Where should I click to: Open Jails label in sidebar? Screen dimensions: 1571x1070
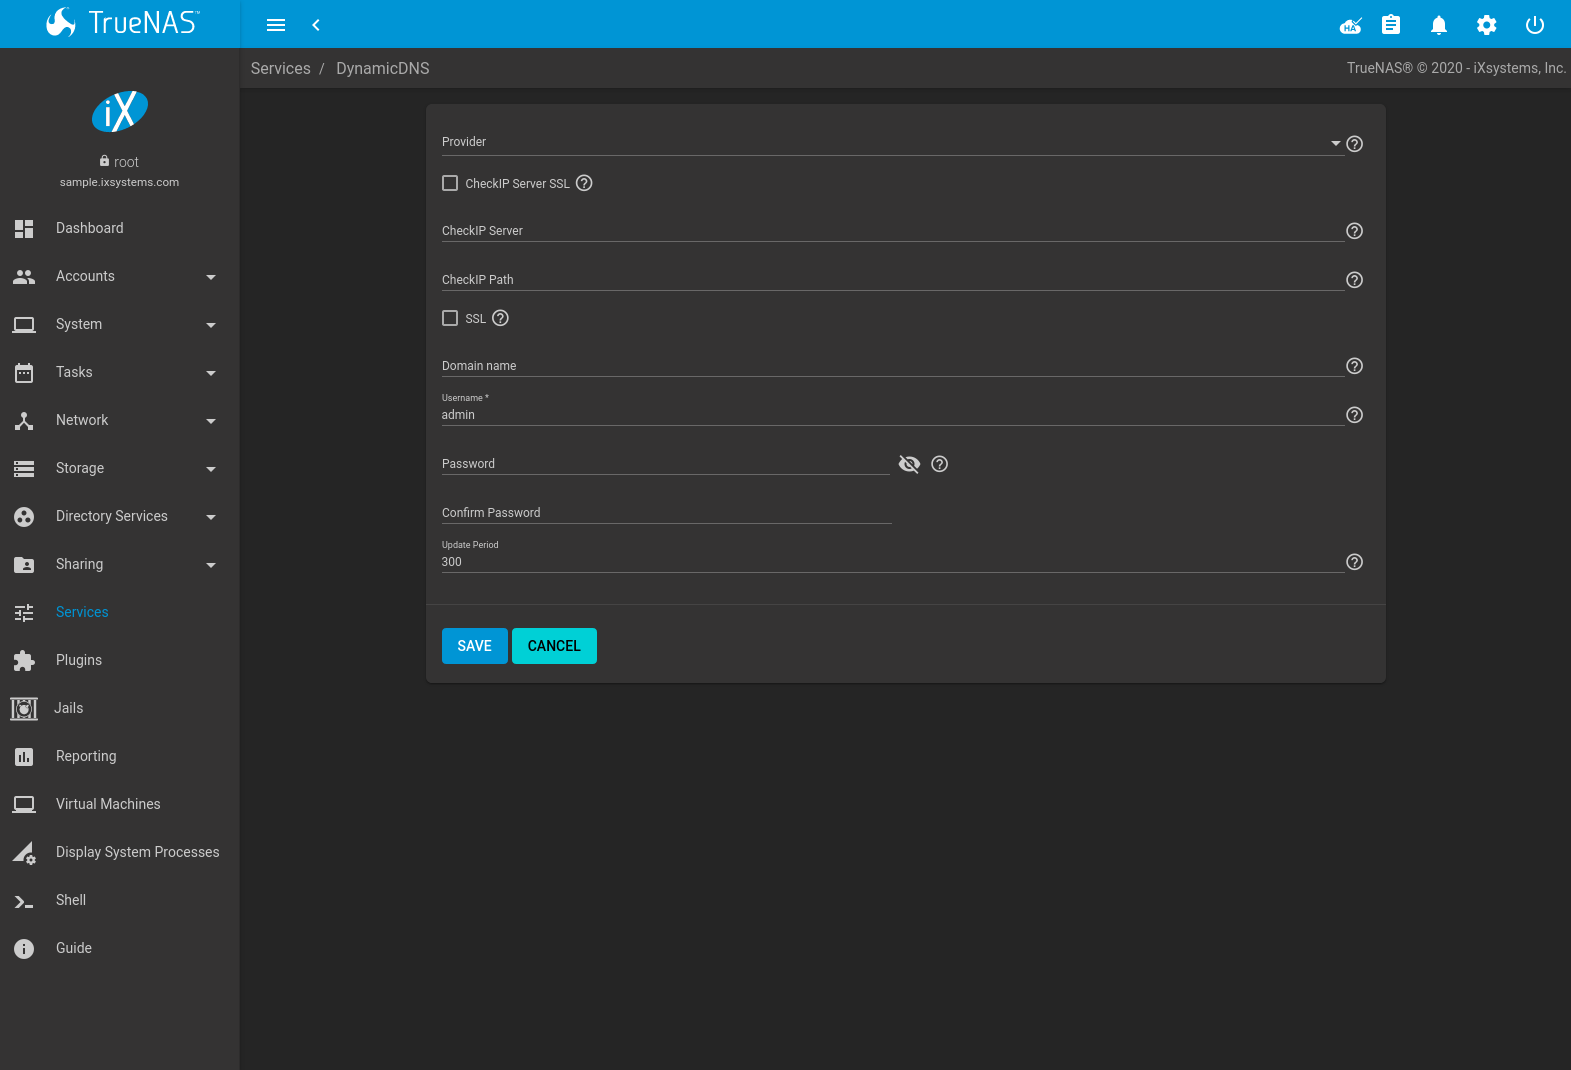pyautogui.click(x=69, y=708)
